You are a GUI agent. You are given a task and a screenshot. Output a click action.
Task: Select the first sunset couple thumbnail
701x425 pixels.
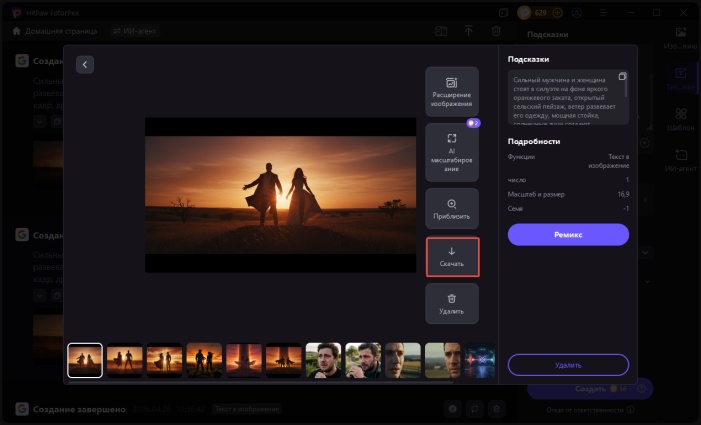[x=85, y=360]
